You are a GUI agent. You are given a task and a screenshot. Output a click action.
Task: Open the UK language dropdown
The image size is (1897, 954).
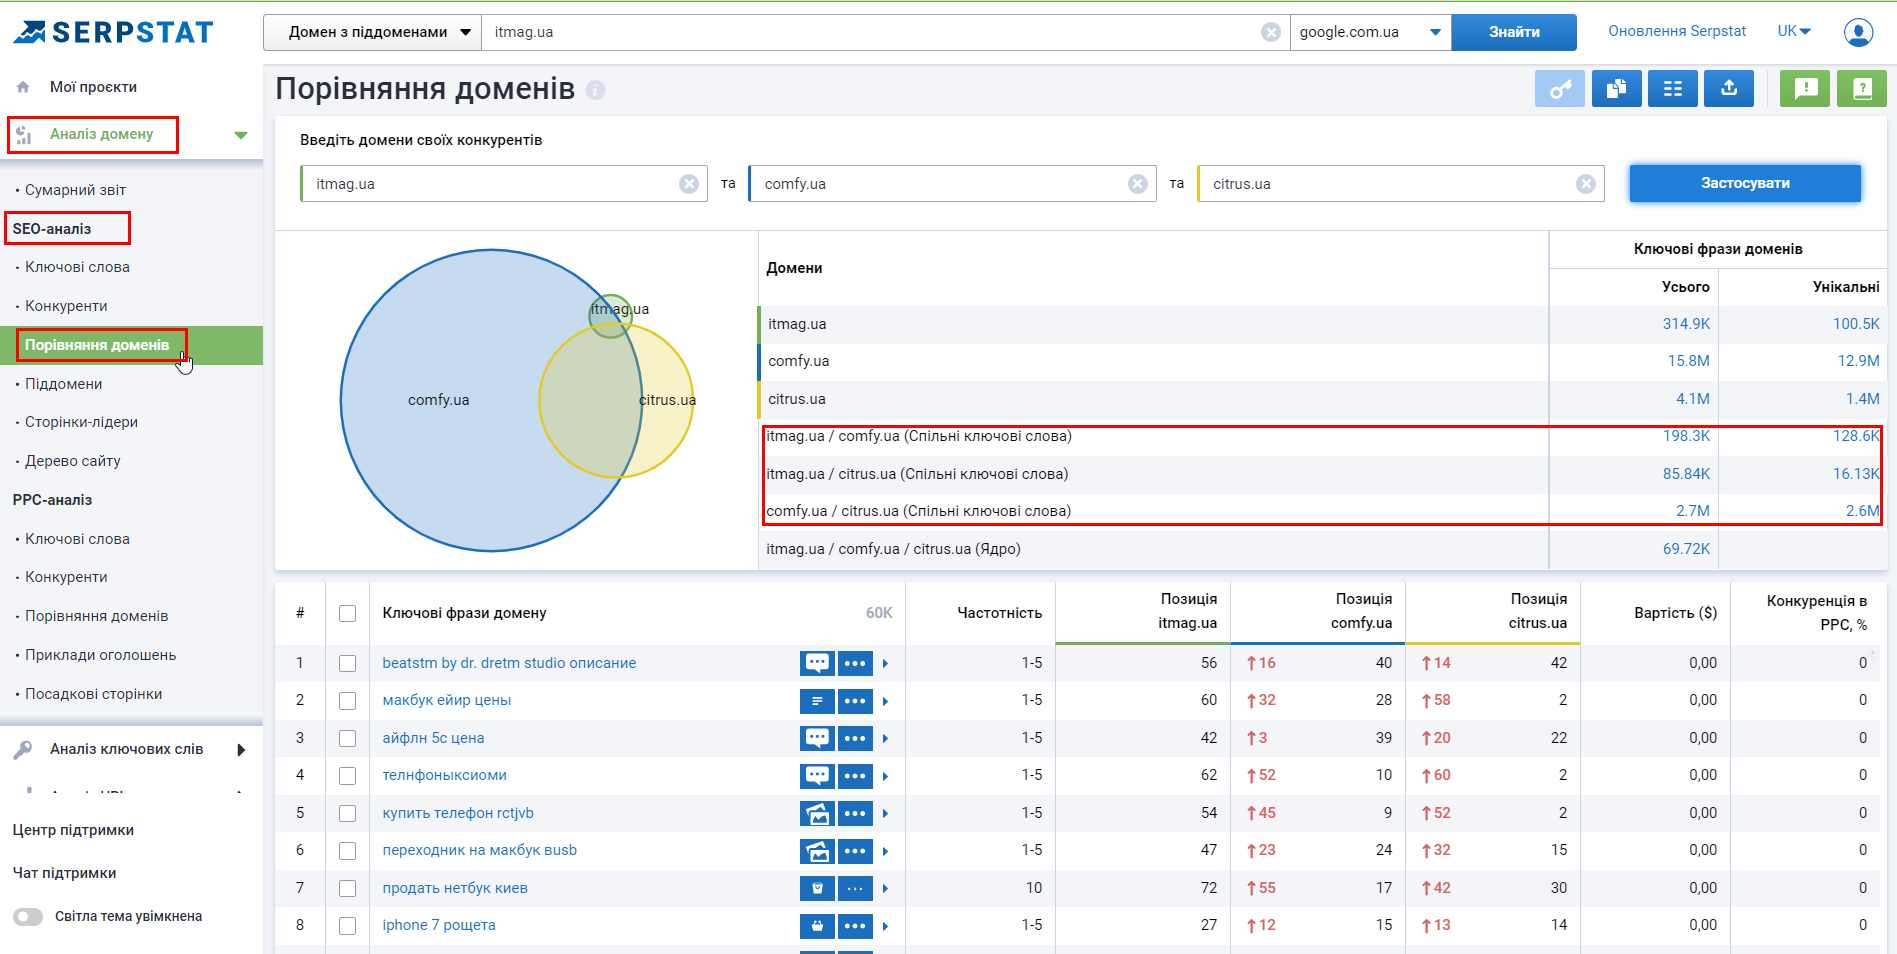(1794, 31)
